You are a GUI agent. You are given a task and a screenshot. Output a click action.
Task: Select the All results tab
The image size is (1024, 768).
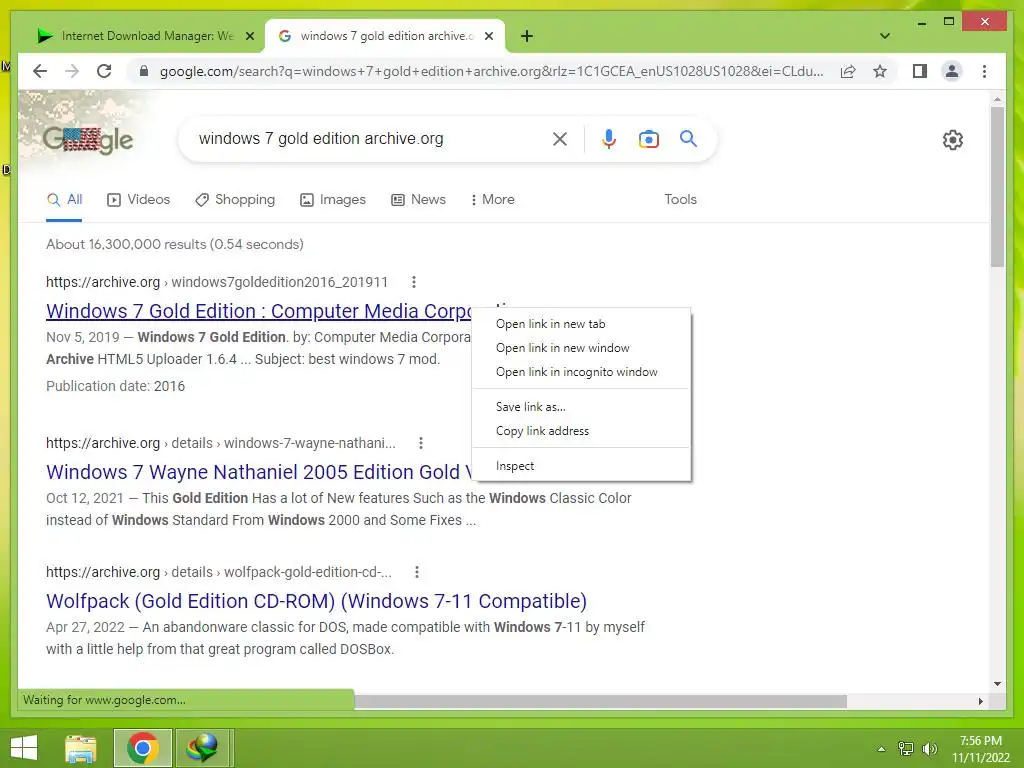click(x=65, y=199)
